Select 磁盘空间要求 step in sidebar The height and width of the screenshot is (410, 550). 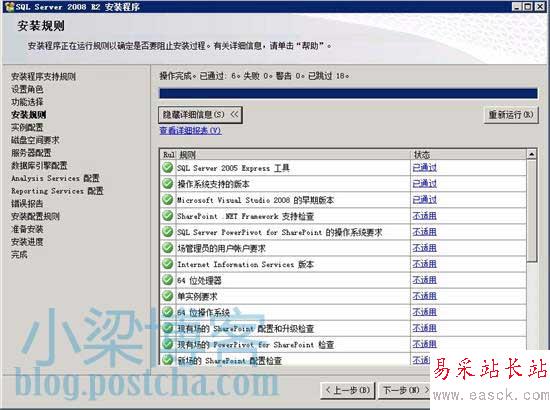tap(35, 140)
